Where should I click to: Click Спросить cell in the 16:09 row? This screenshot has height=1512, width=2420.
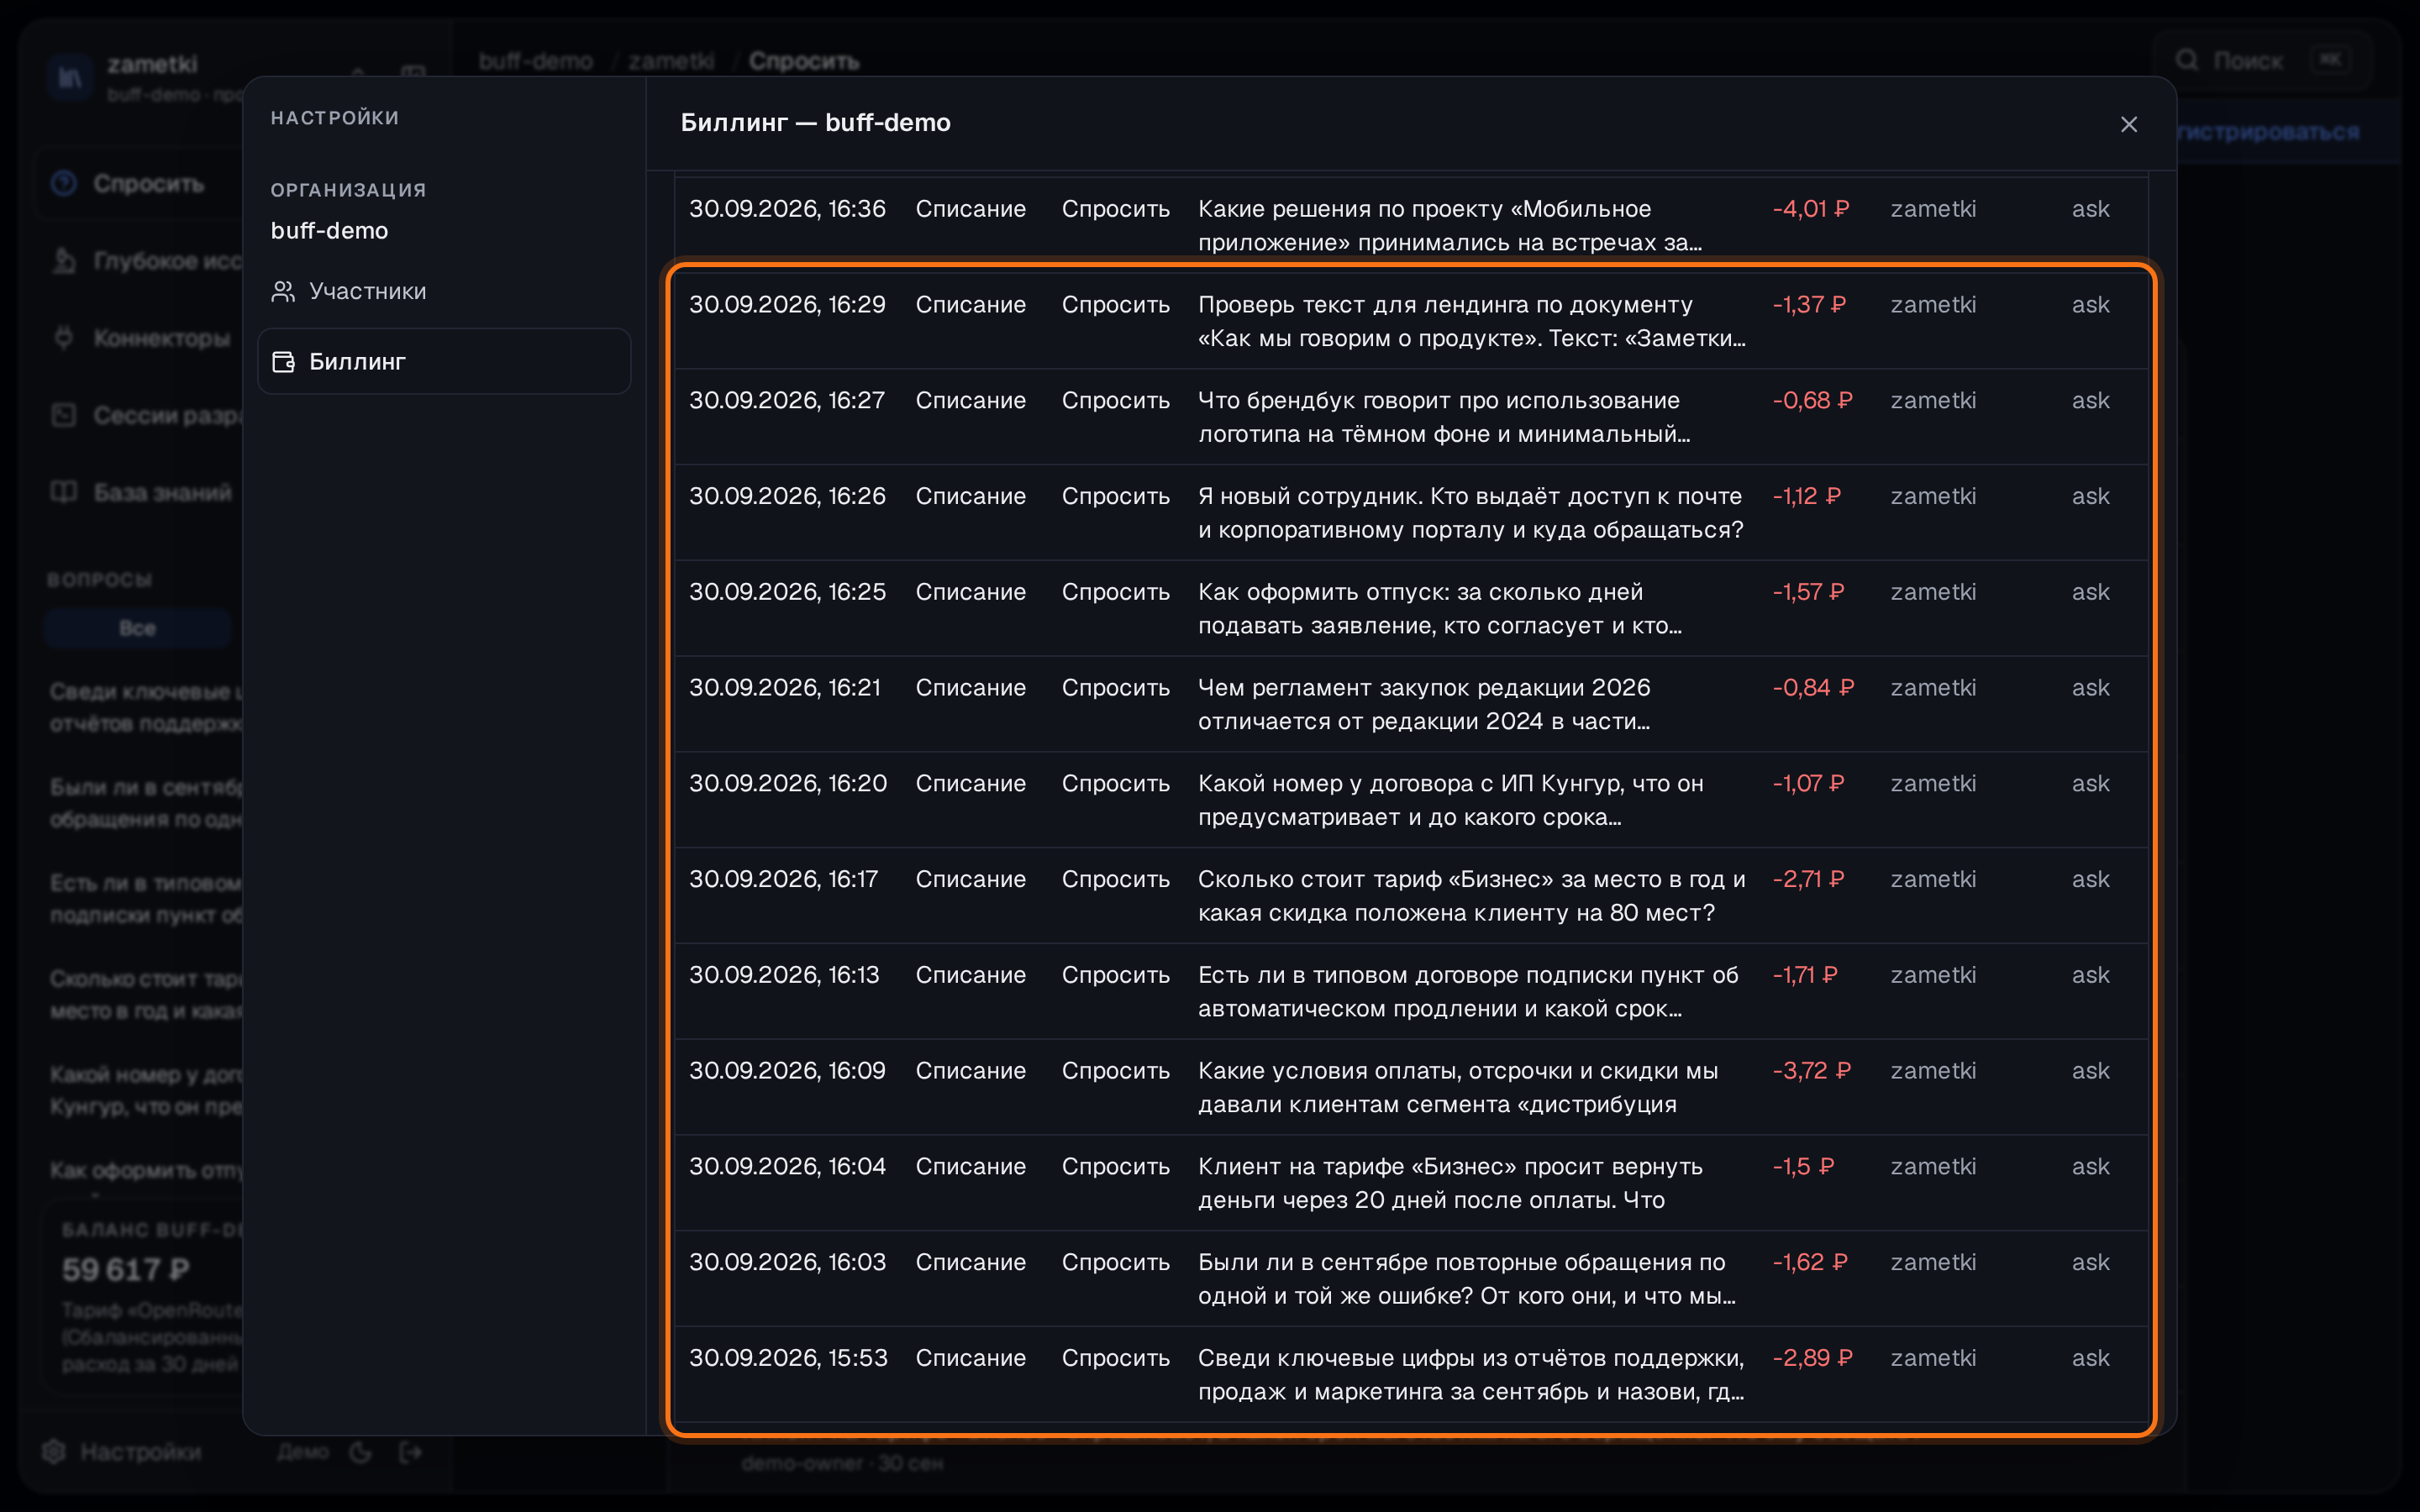click(1115, 1071)
